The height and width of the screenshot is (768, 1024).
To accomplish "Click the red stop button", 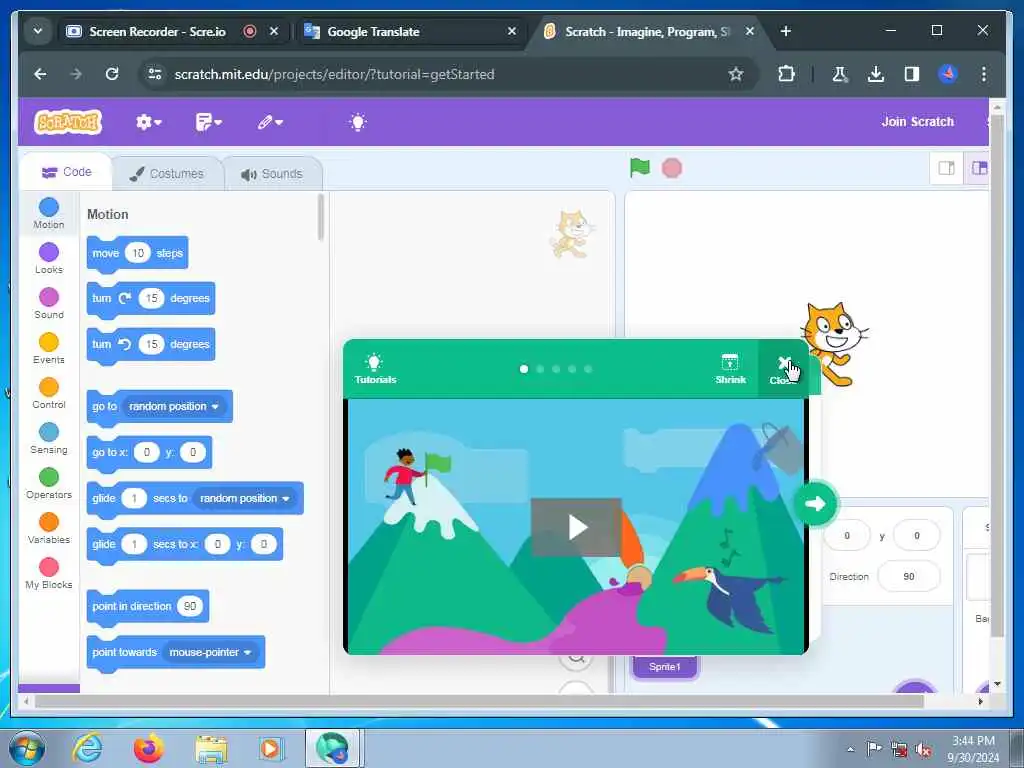I will pyautogui.click(x=671, y=168).
